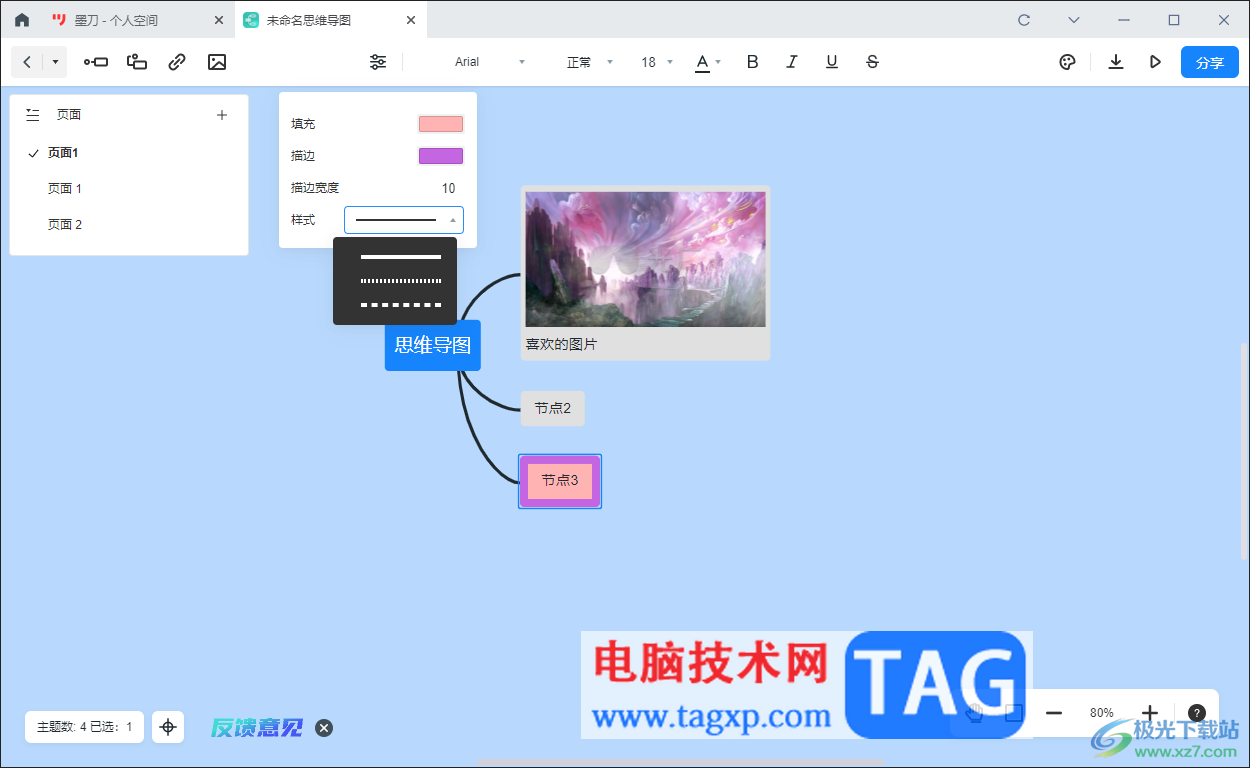
Task: Click the 80% zoom level
Action: [x=1102, y=713]
